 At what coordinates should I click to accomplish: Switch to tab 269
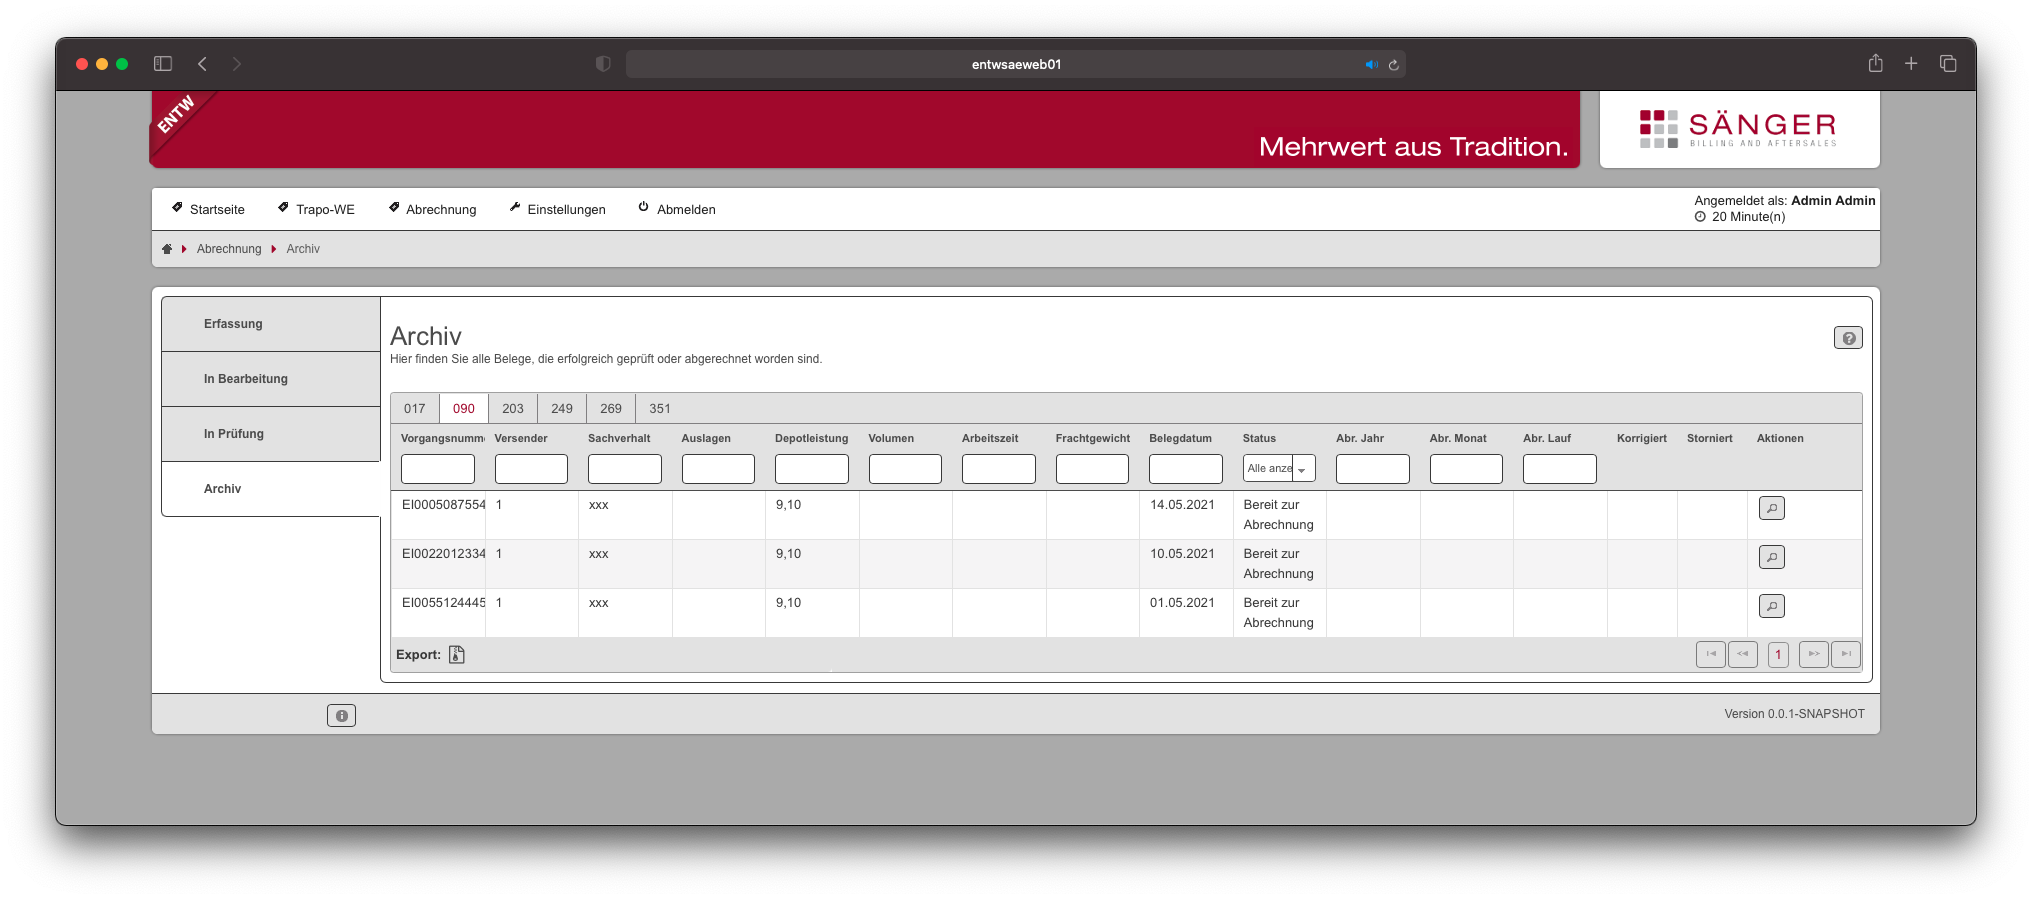point(611,408)
